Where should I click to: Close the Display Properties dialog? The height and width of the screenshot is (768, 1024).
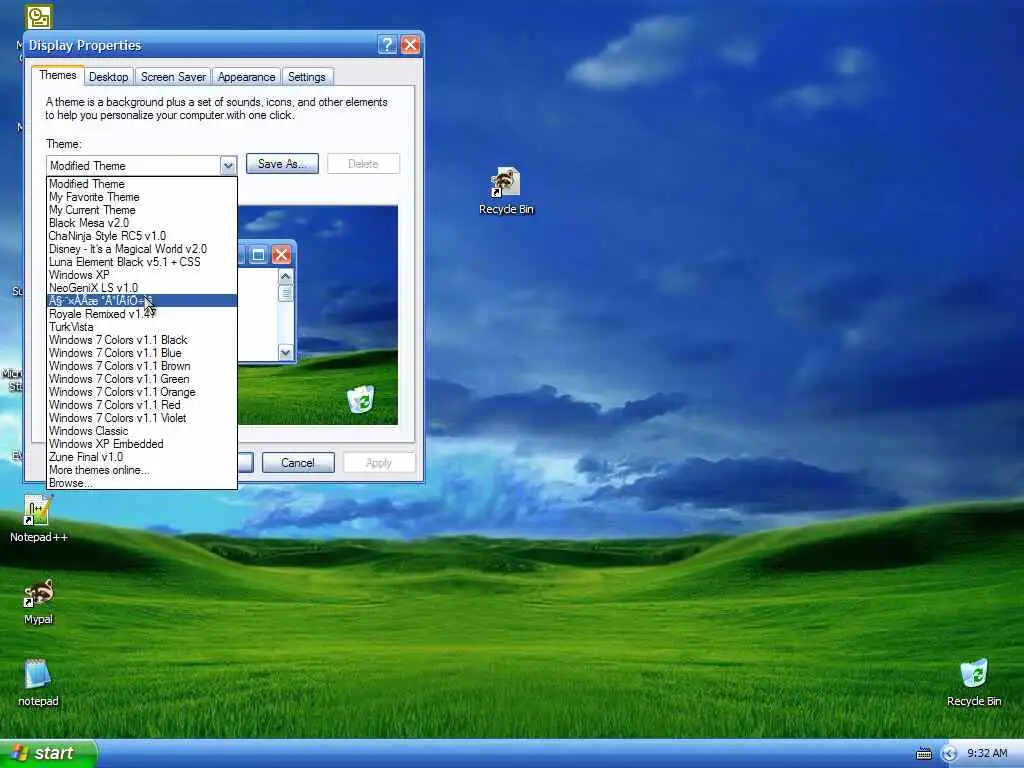(x=410, y=44)
